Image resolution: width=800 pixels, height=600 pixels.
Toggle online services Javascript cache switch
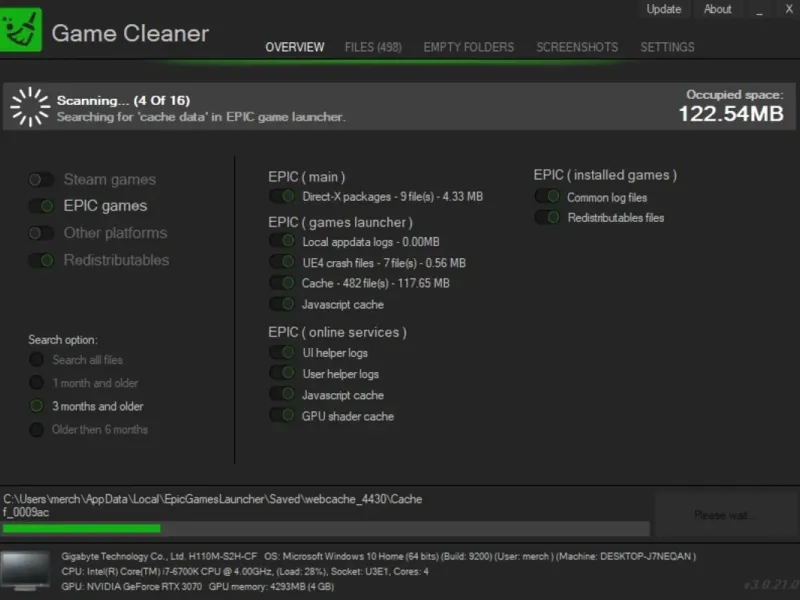coord(282,394)
